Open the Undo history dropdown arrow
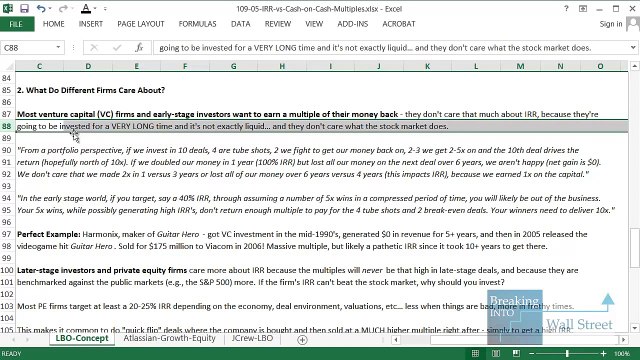640x360 pixels. pos(50,9)
